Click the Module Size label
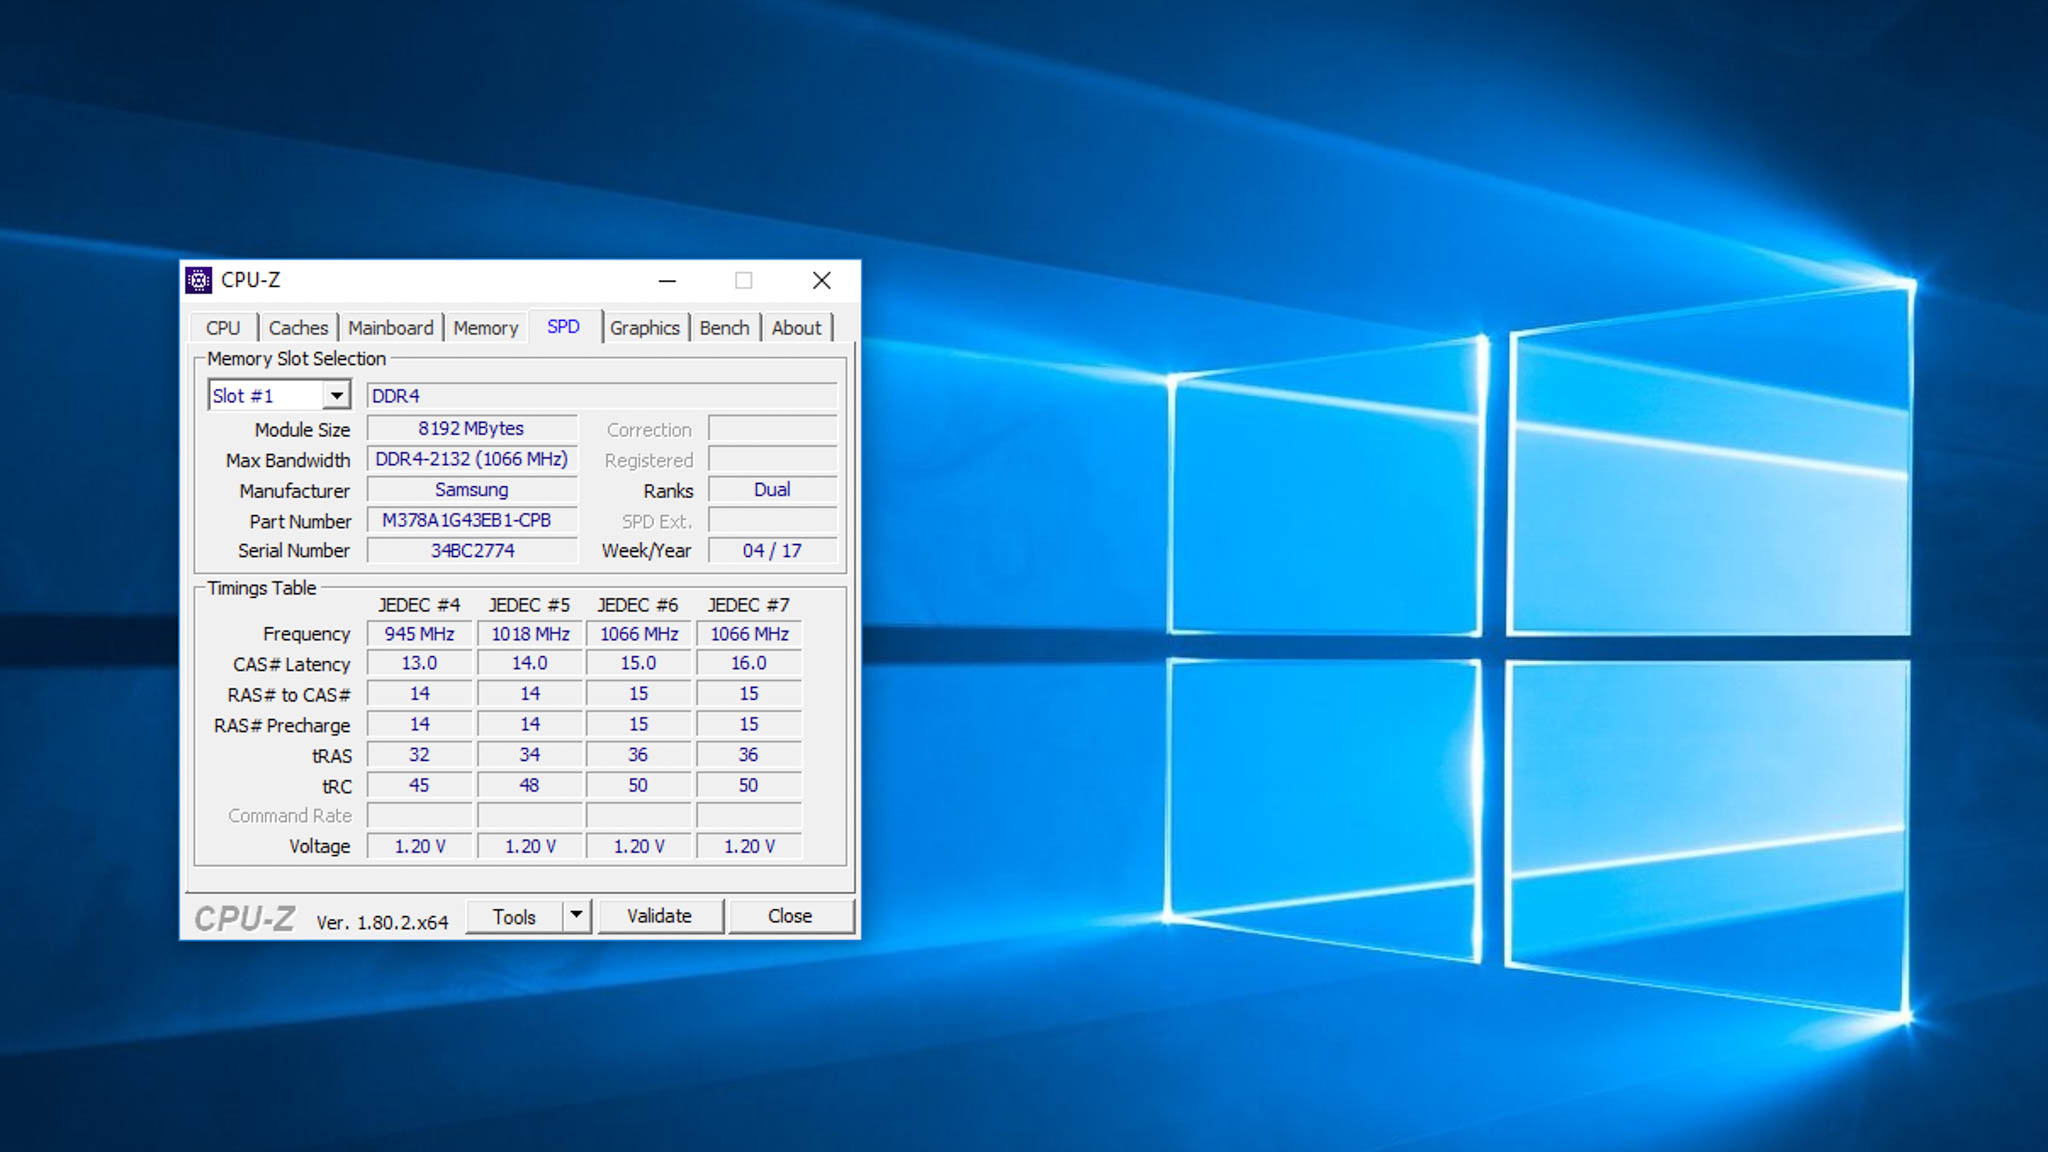2048x1152 pixels. point(302,430)
